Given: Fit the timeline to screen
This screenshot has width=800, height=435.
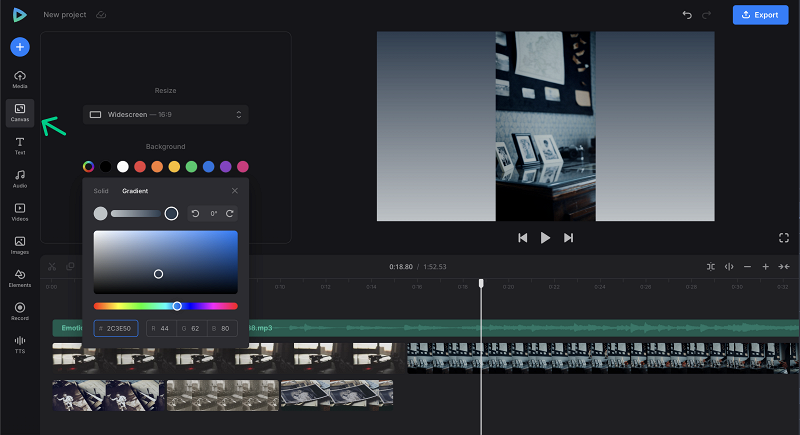Looking at the screenshot, I should tap(784, 267).
